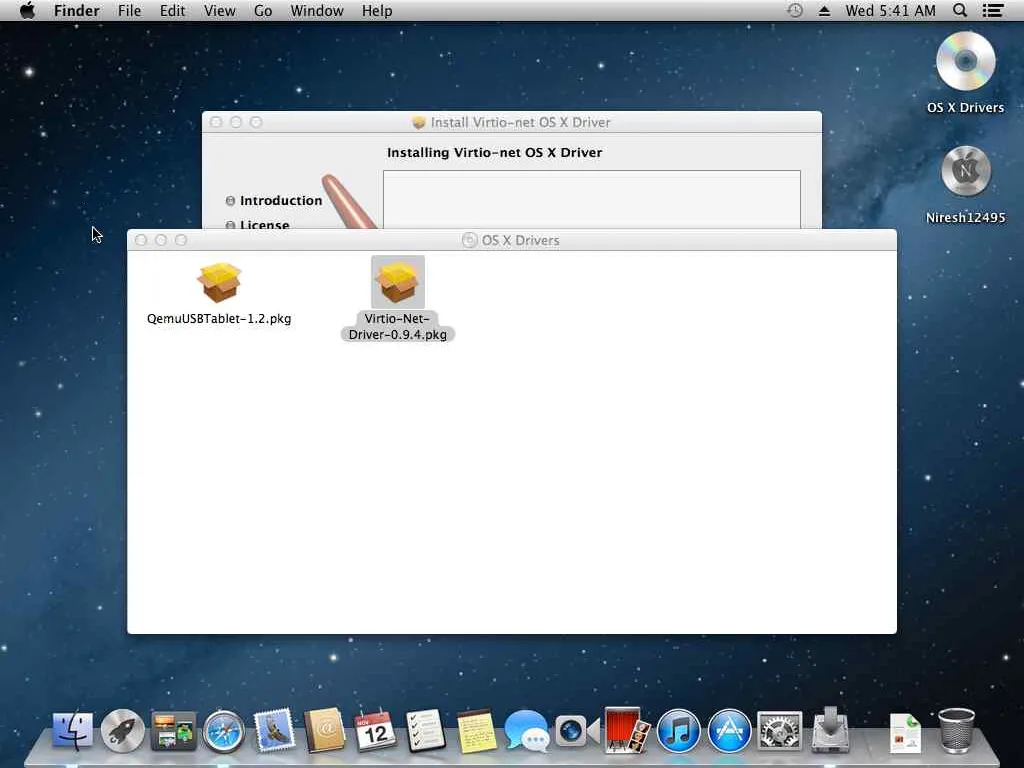Open System Preferences from the Dock
1024x768 pixels.
pos(779,730)
